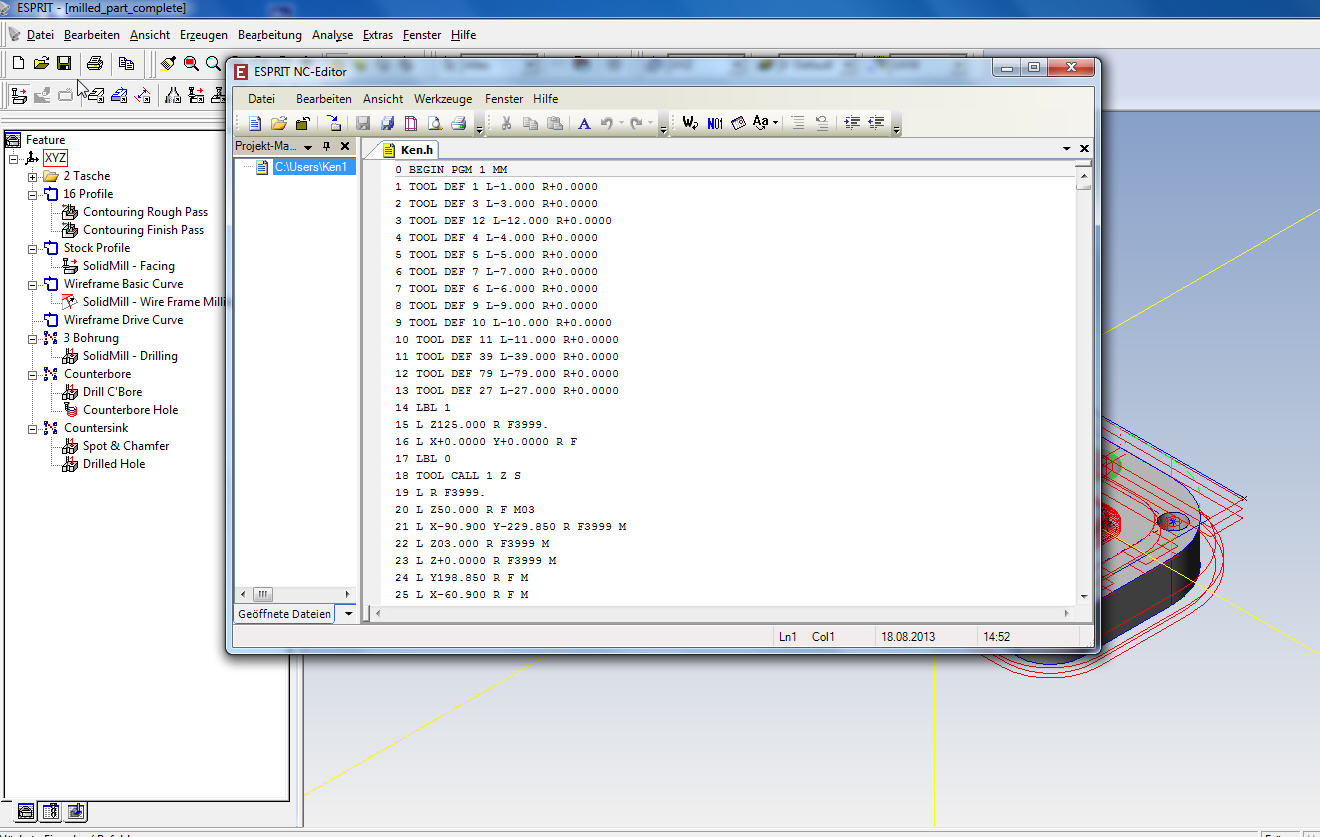Select the Geöffnete Dateien tab
Screen dimensions: 1320x837
pos(284,614)
